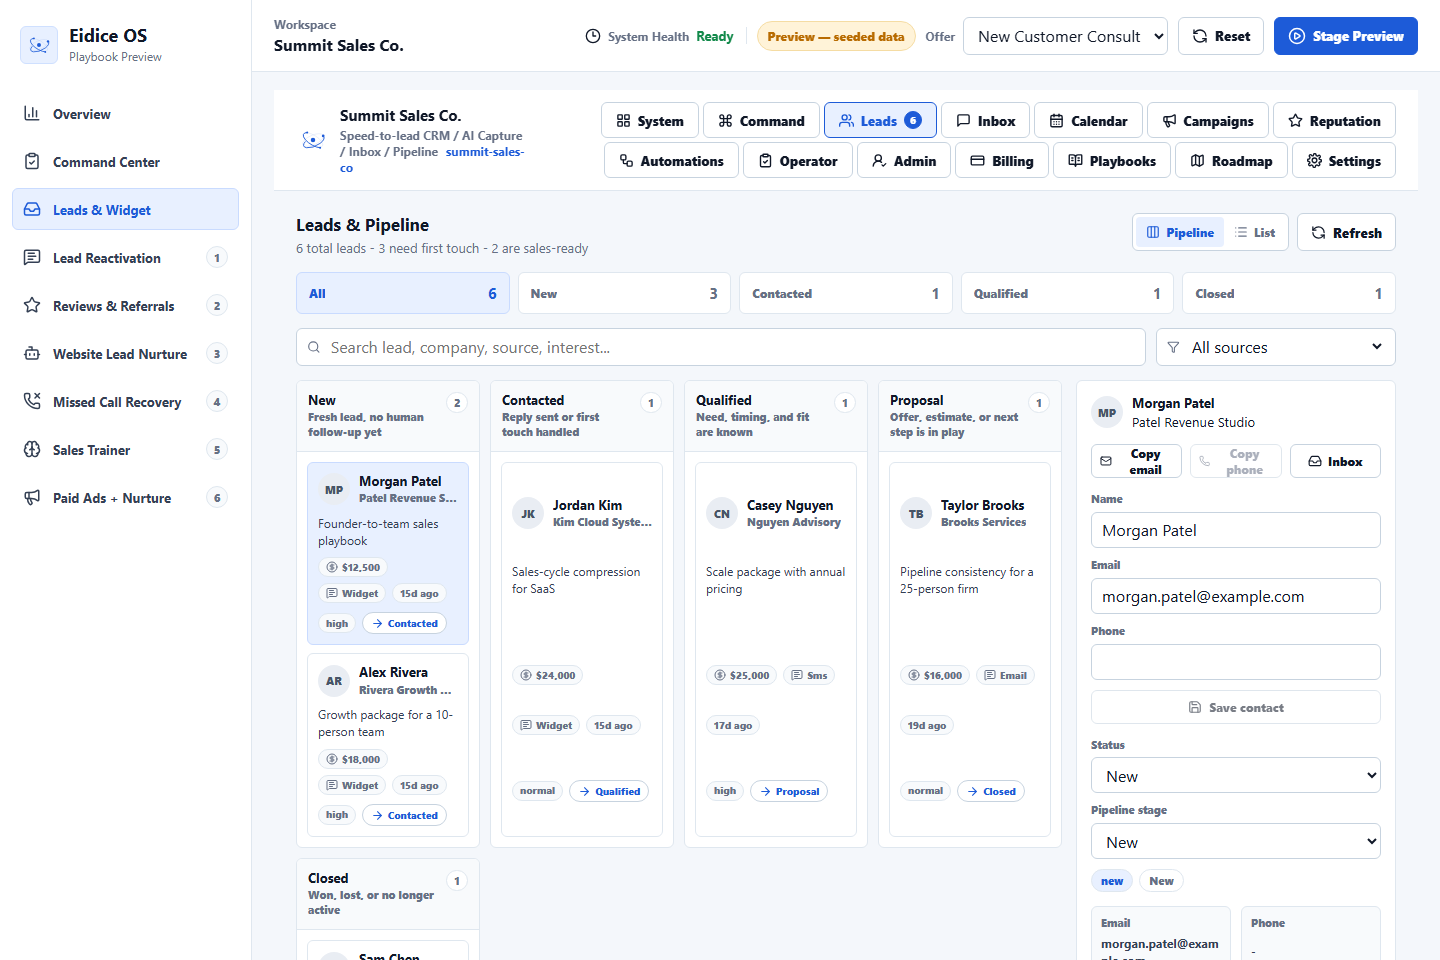Image resolution: width=1440 pixels, height=960 pixels.
Task: Click the Copy email button
Action: click(1136, 461)
